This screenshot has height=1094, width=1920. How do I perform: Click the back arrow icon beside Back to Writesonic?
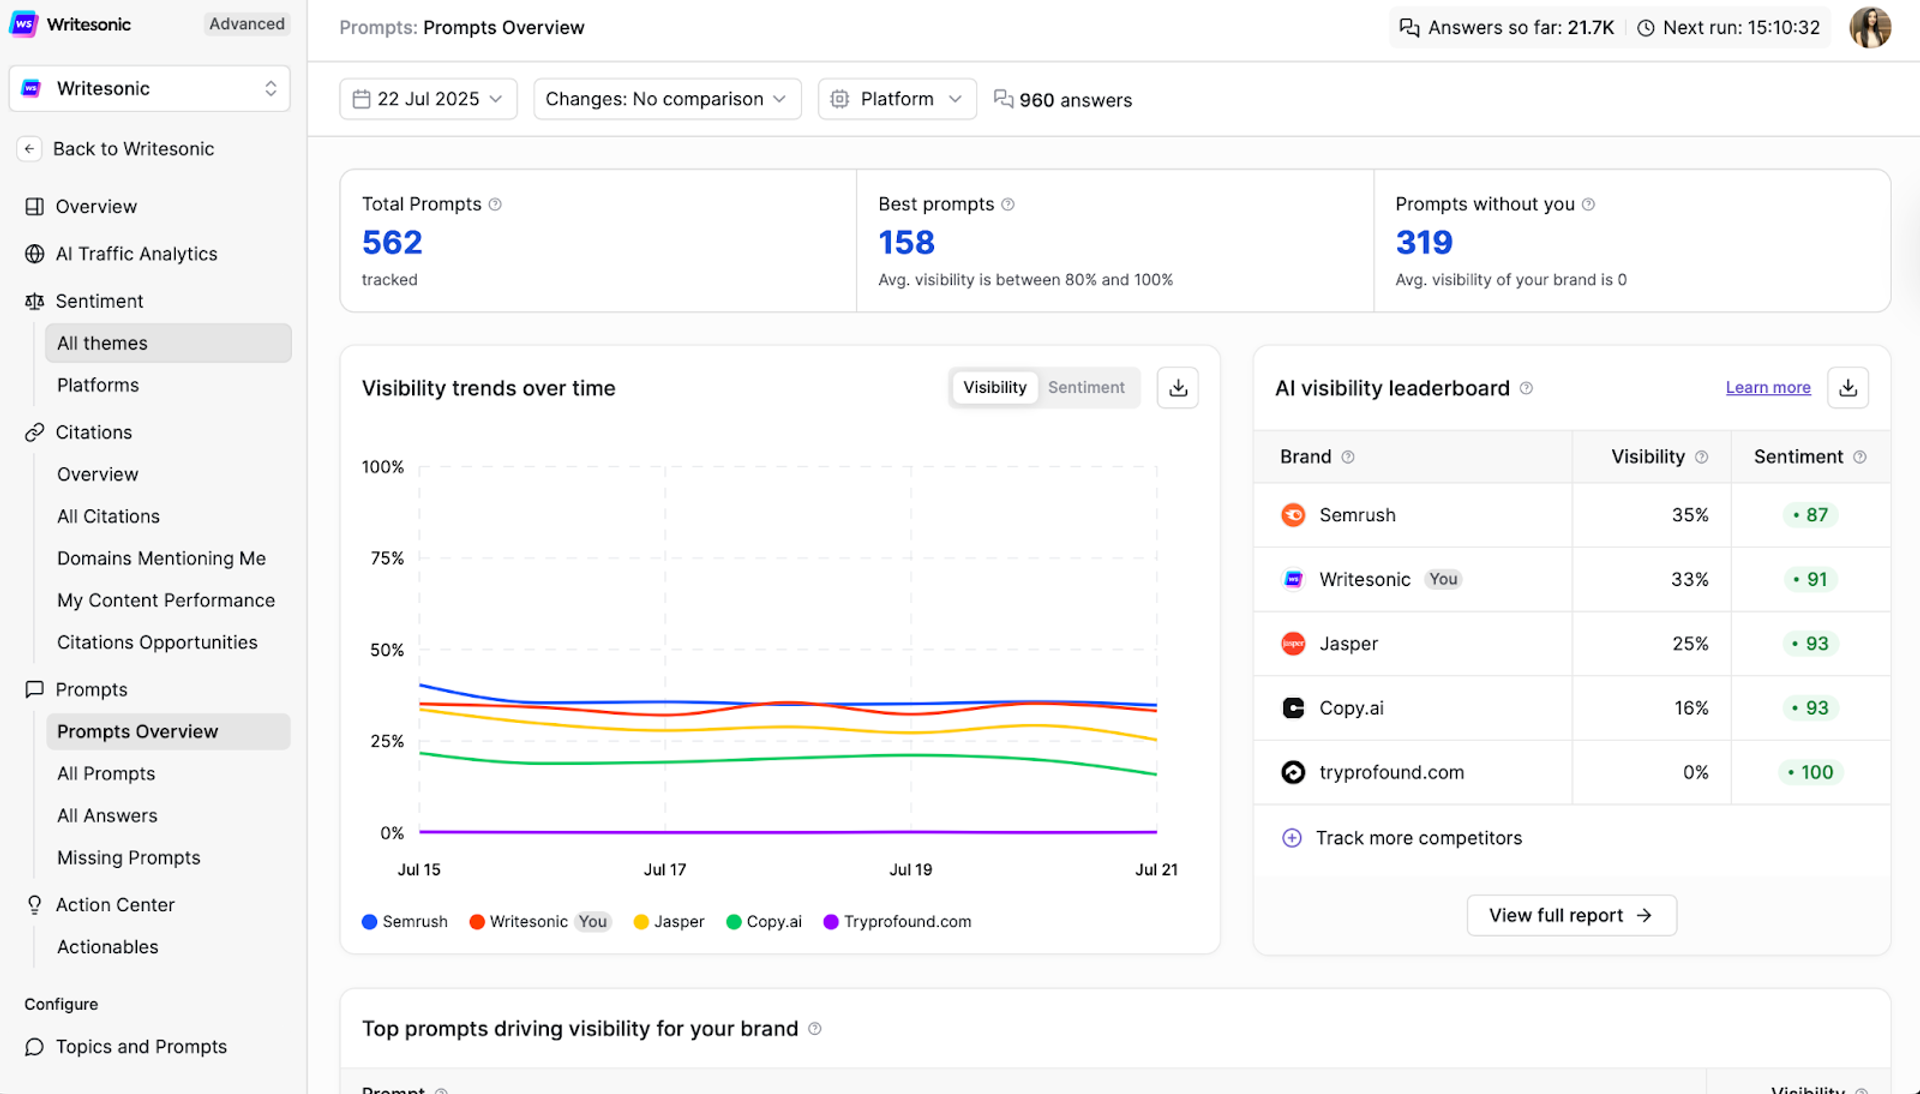pyautogui.click(x=29, y=149)
